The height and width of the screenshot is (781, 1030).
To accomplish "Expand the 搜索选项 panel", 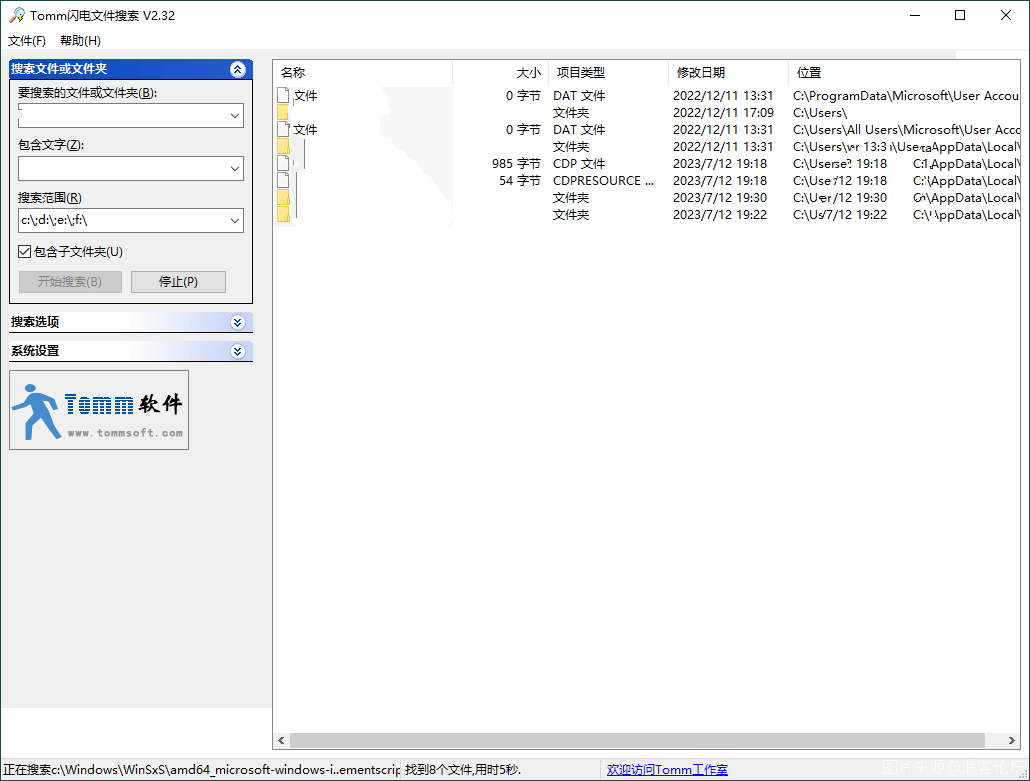I will click(x=237, y=322).
